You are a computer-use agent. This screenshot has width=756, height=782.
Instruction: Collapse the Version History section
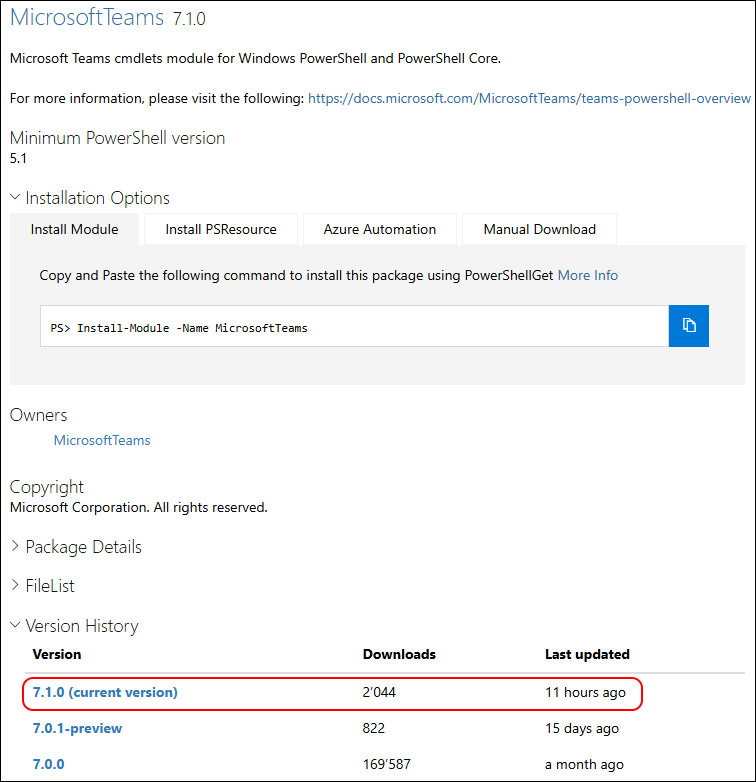coord(75,626)
